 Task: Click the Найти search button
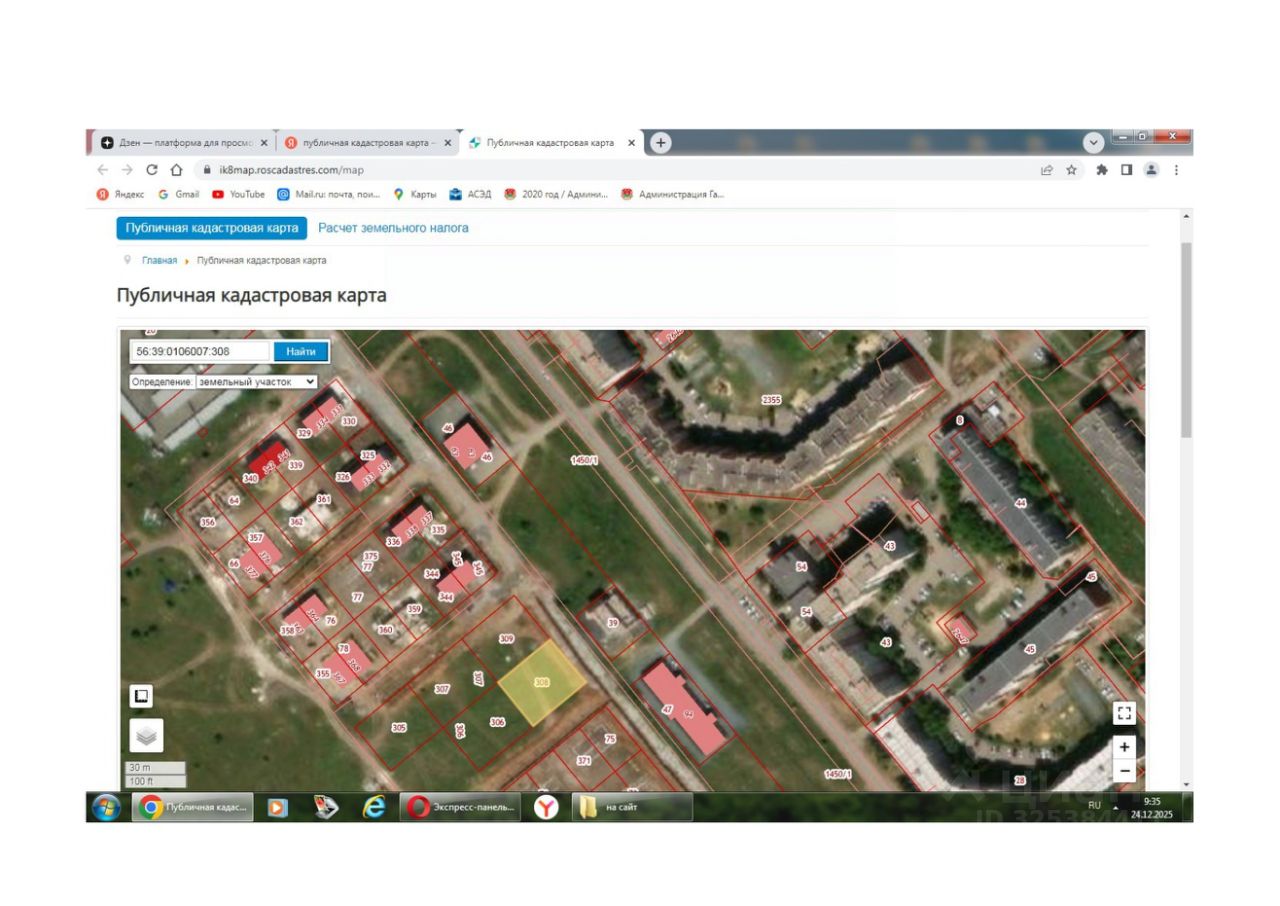[x=301, y=351]
